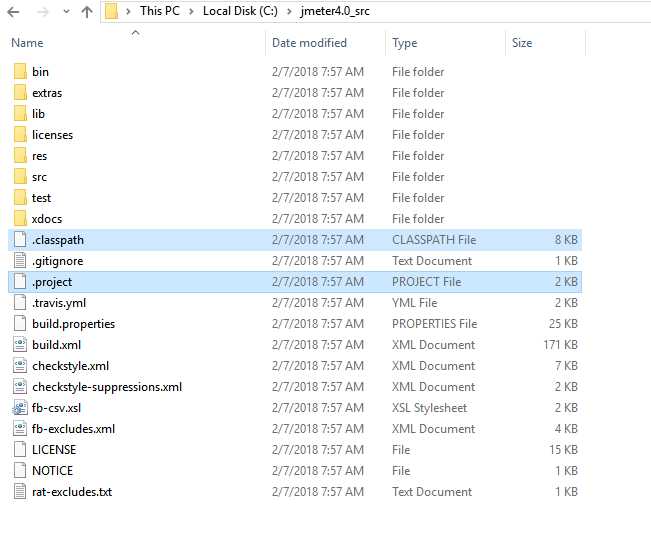Screen dimensions: 651x555
Task: Select the file name '.travis.yml'
Action: click(x=59, y=303)
